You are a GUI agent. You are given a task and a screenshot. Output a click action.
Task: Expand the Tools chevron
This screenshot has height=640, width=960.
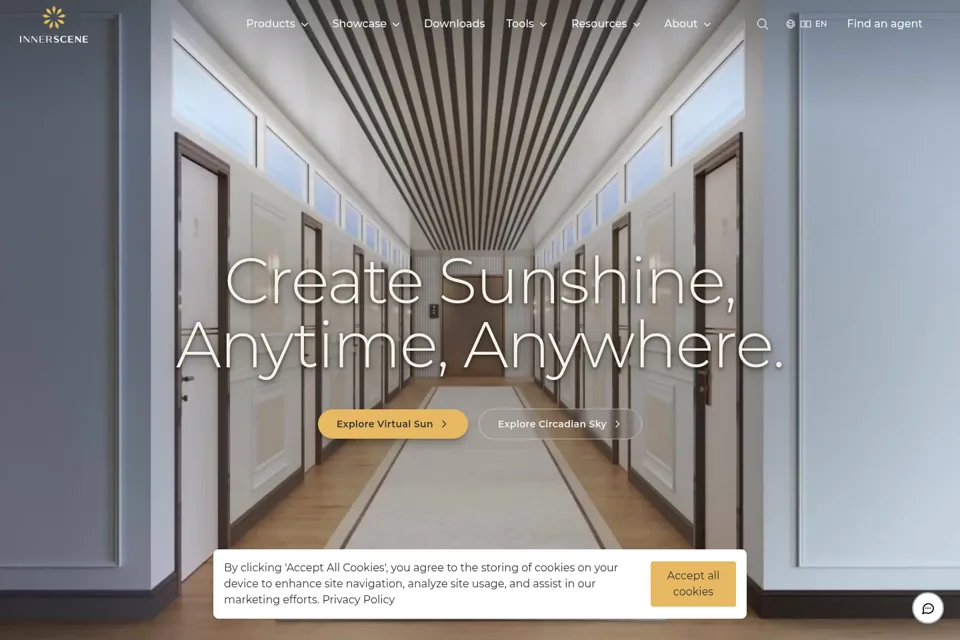tap(543, 24)
